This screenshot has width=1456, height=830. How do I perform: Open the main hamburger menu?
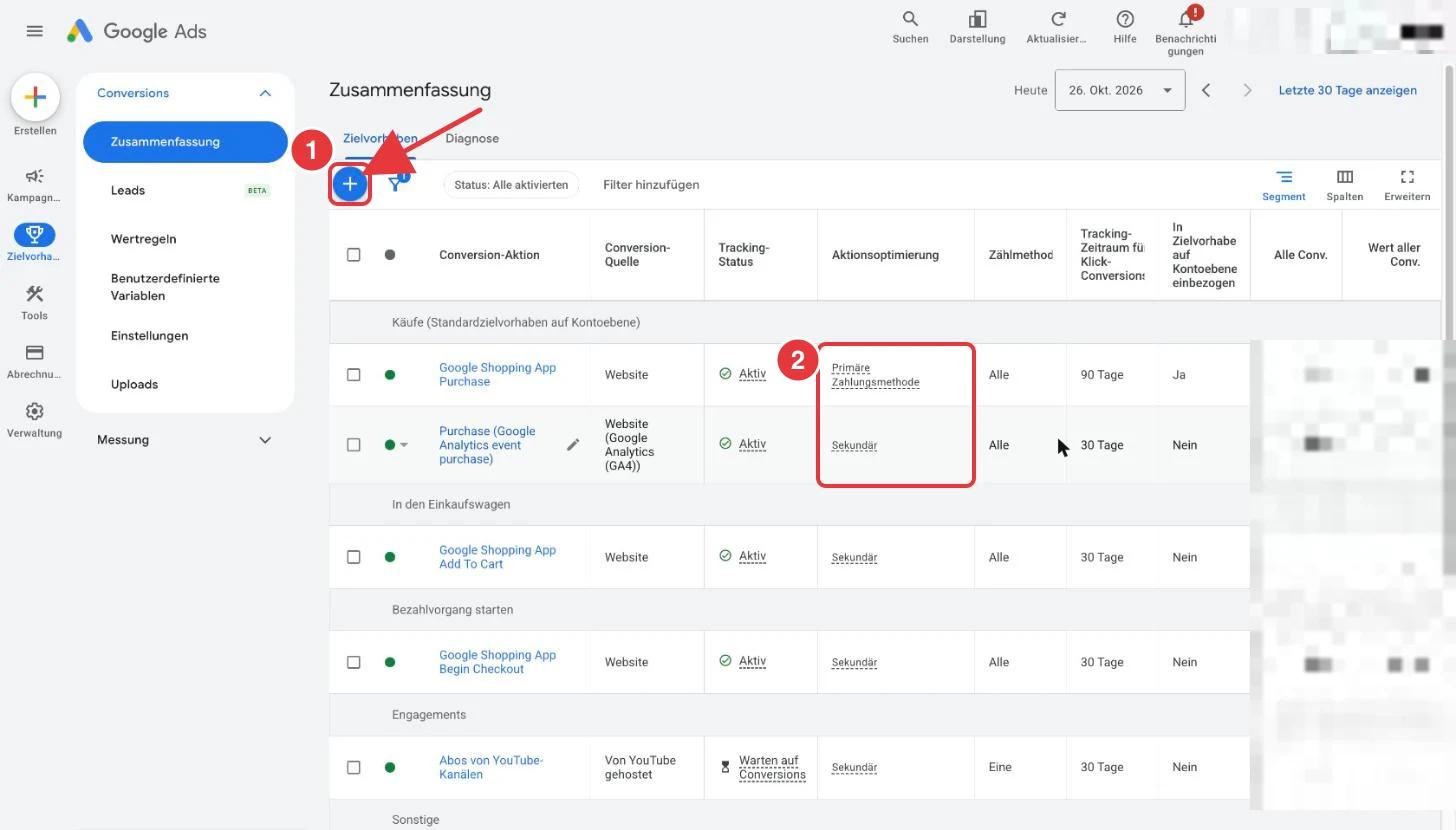point(34,31)
